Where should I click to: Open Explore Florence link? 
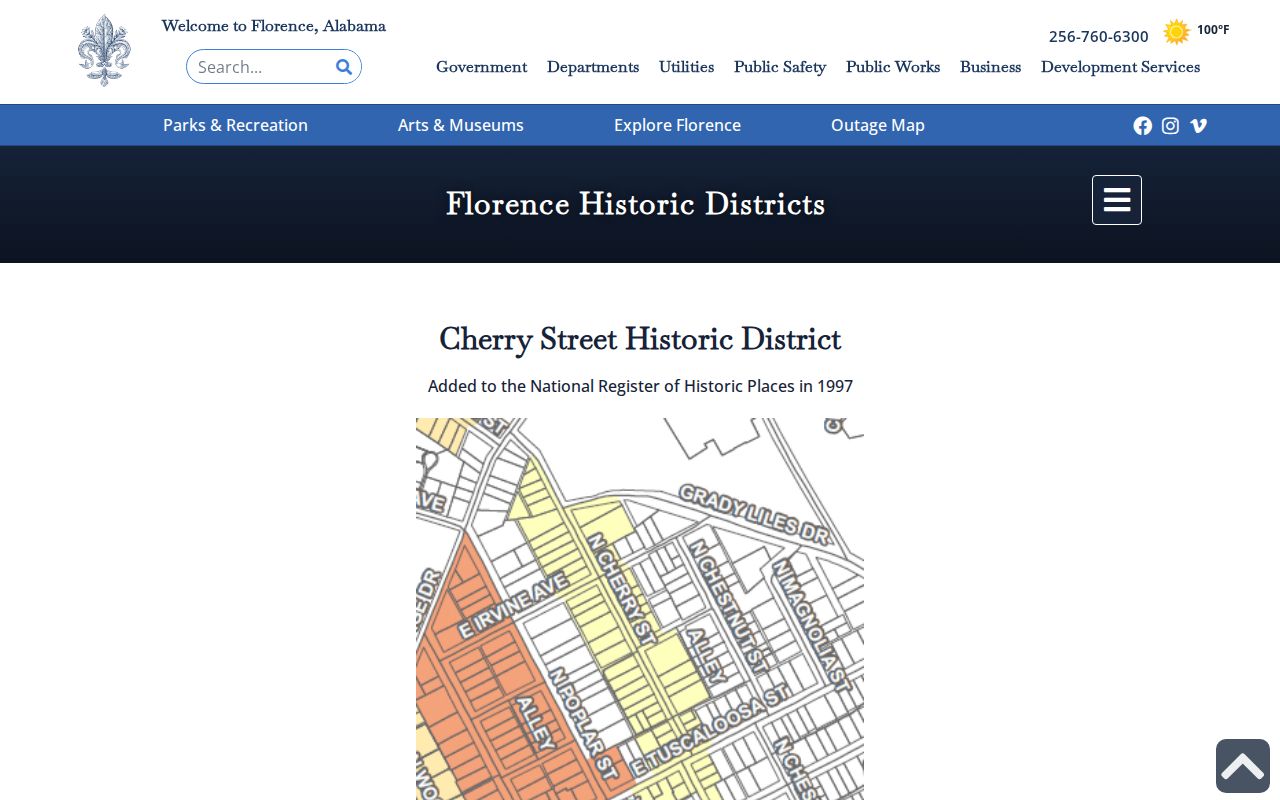click(678, 125)
